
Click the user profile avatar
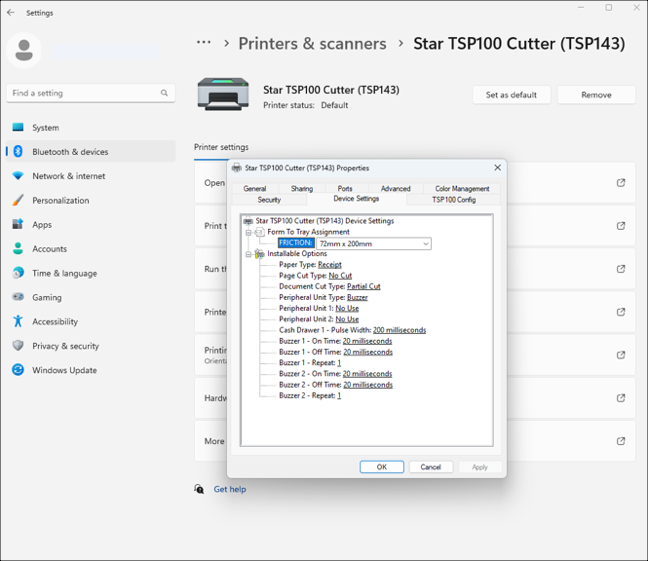(x=24, y=50)
